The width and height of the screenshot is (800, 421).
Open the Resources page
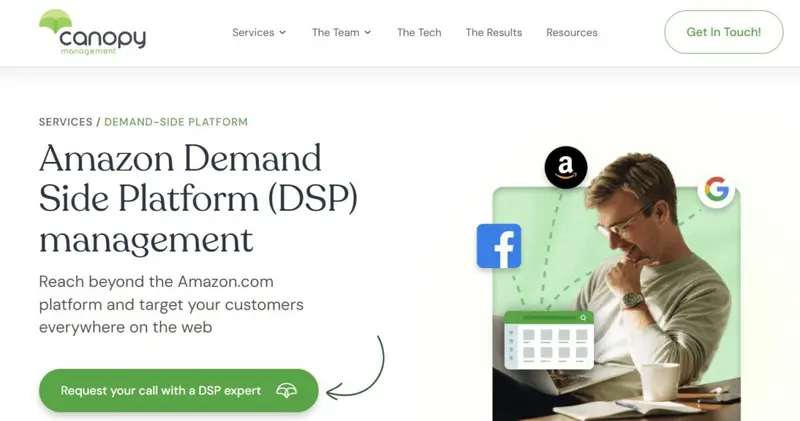(571, 33)
